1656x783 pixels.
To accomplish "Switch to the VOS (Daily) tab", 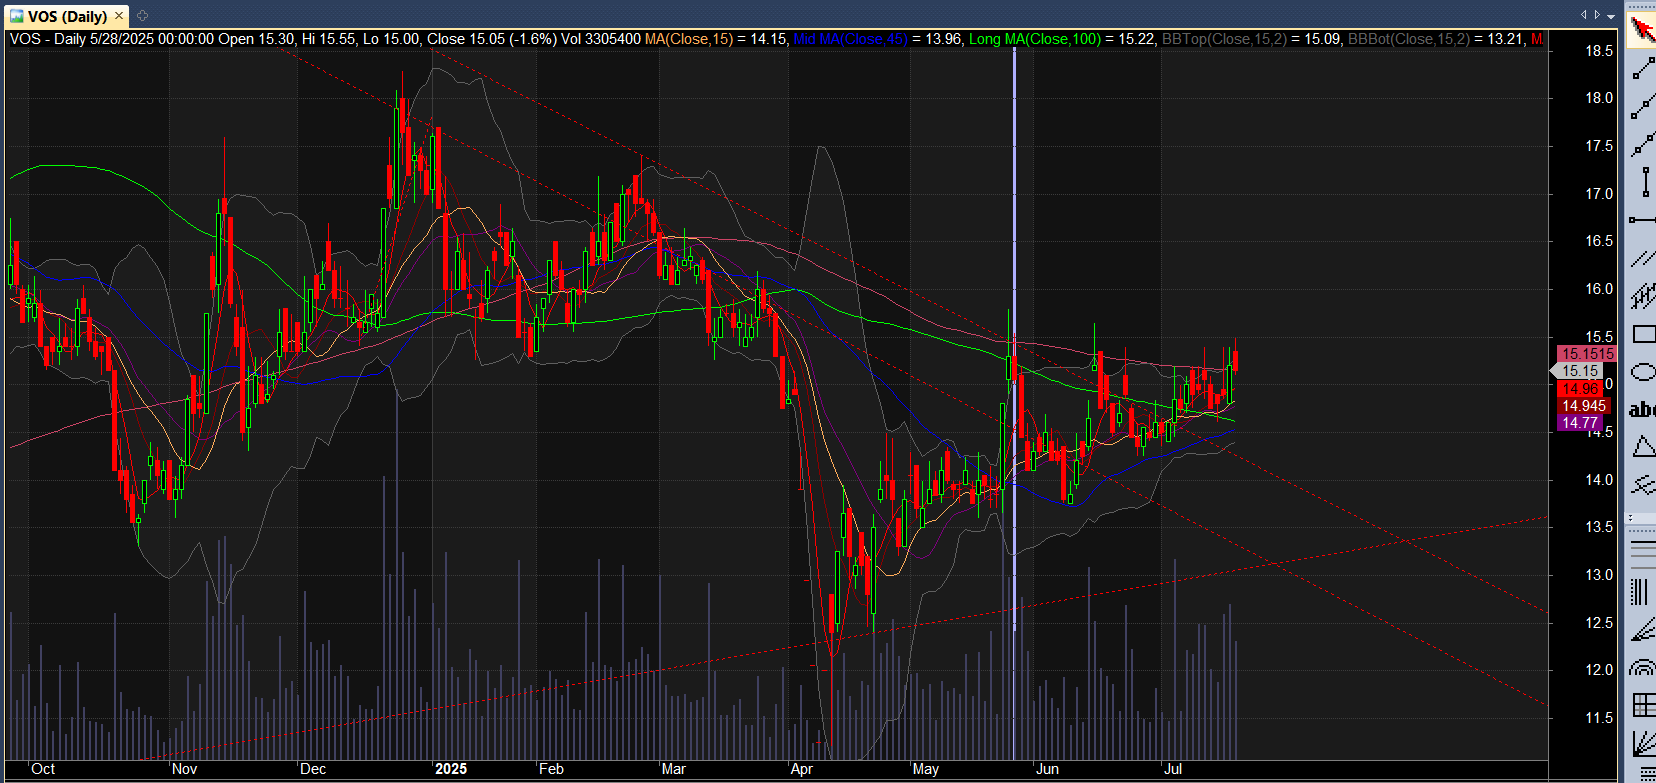I will pos(67,16).
